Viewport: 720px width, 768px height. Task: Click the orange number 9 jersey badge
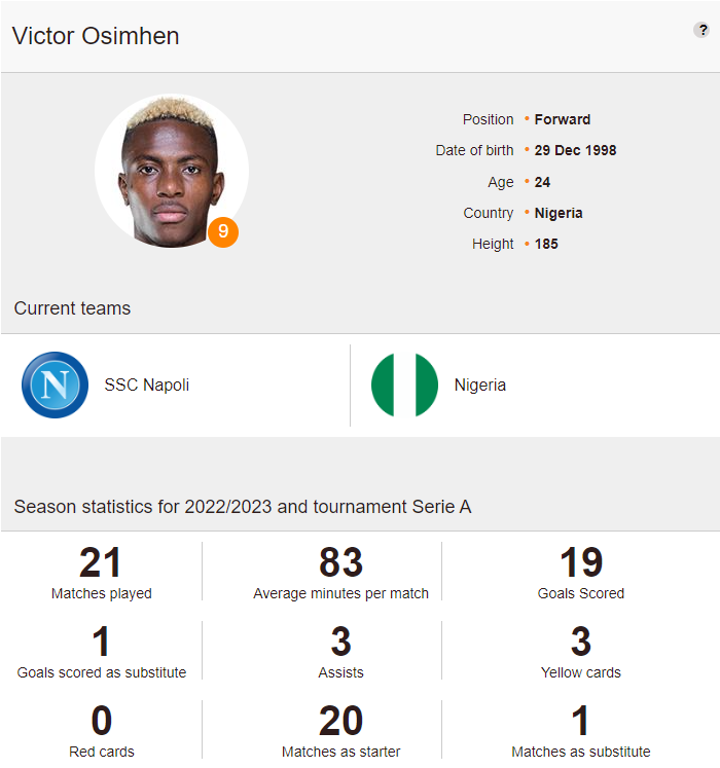(x=223, y=232)
